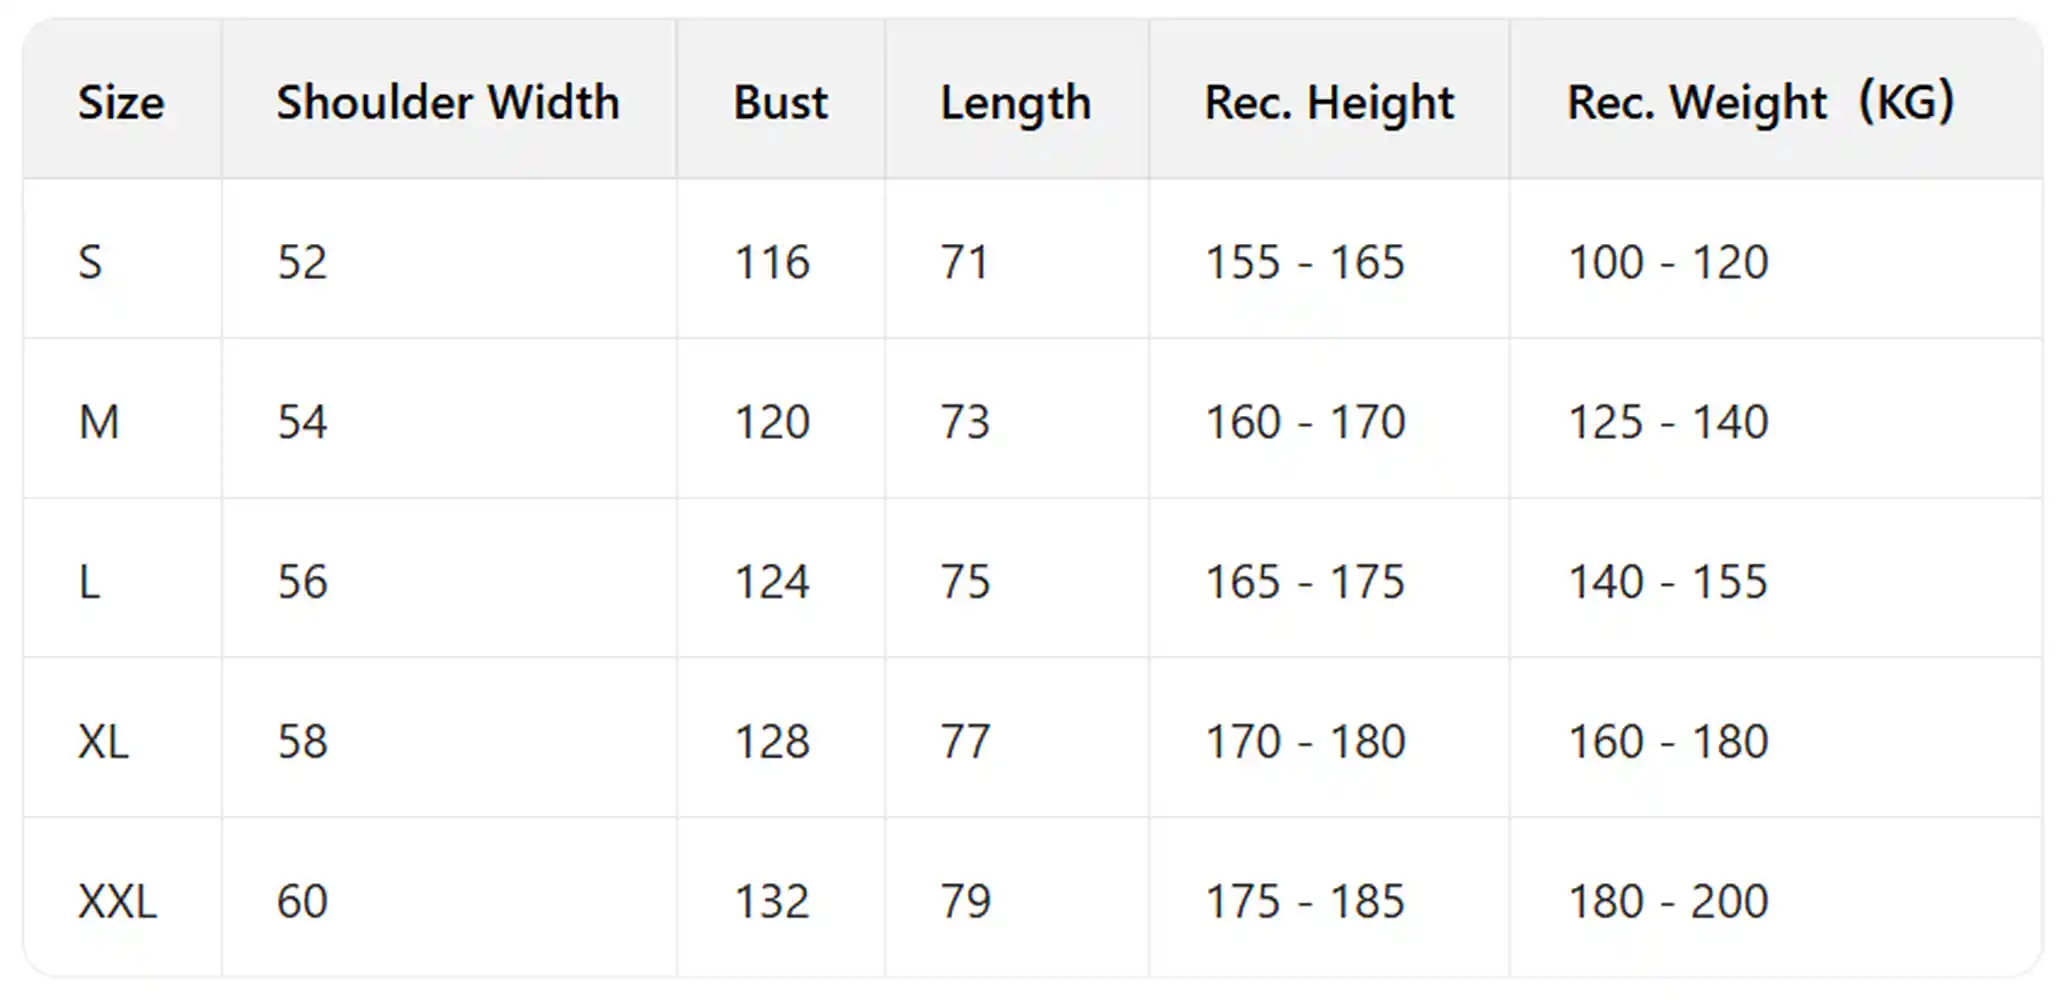Select height range 160 - 170
The image size is (2068, 1000).
click(x=1305, y=422)
